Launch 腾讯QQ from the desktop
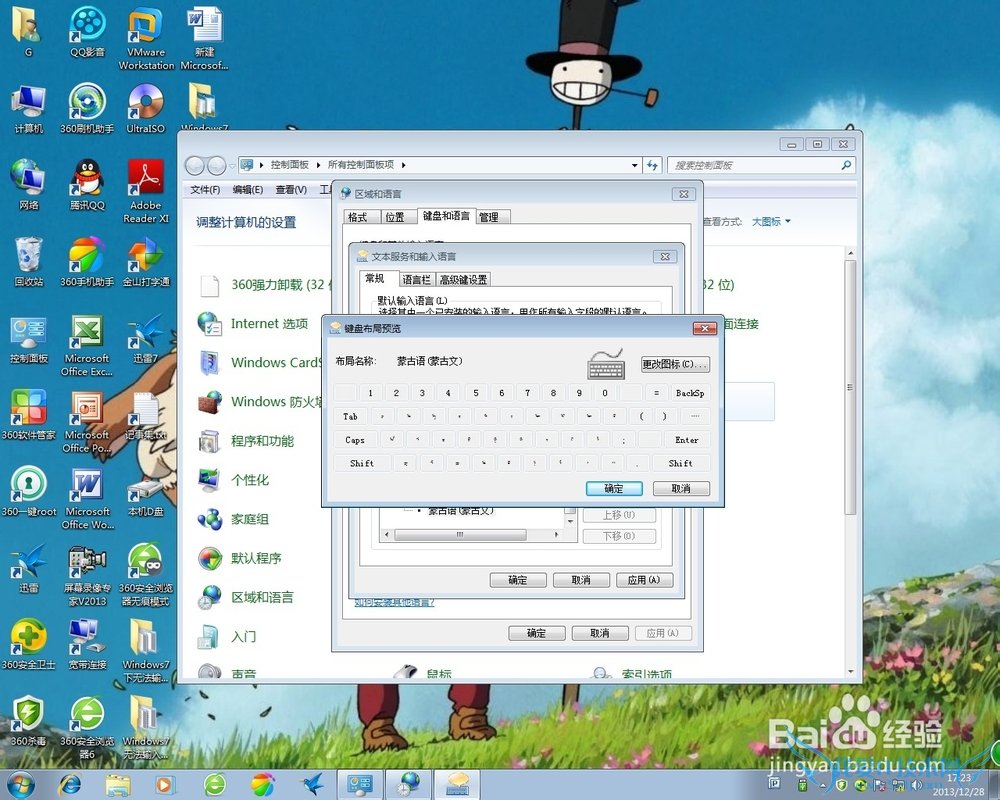Screen dimensions: 1000x800 click(x=87, y=185)
